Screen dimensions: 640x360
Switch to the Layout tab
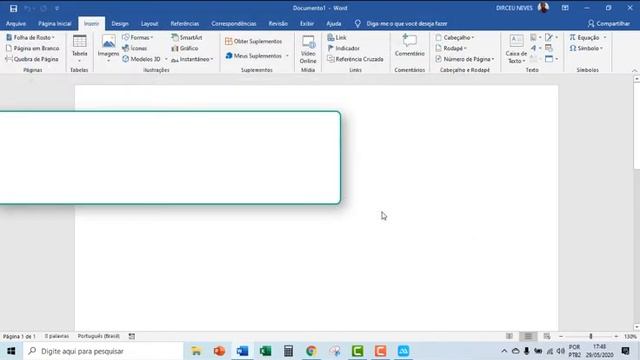[149, 24]
